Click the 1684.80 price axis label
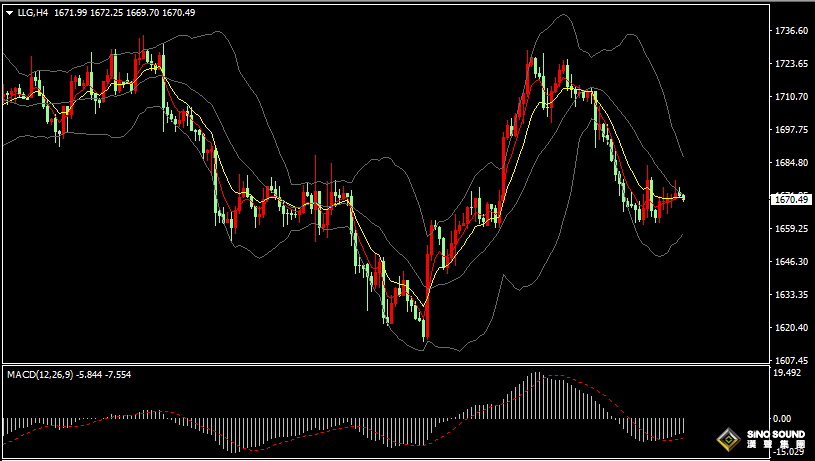This screenshot has height=461, width=815. [x=791, y=163]
